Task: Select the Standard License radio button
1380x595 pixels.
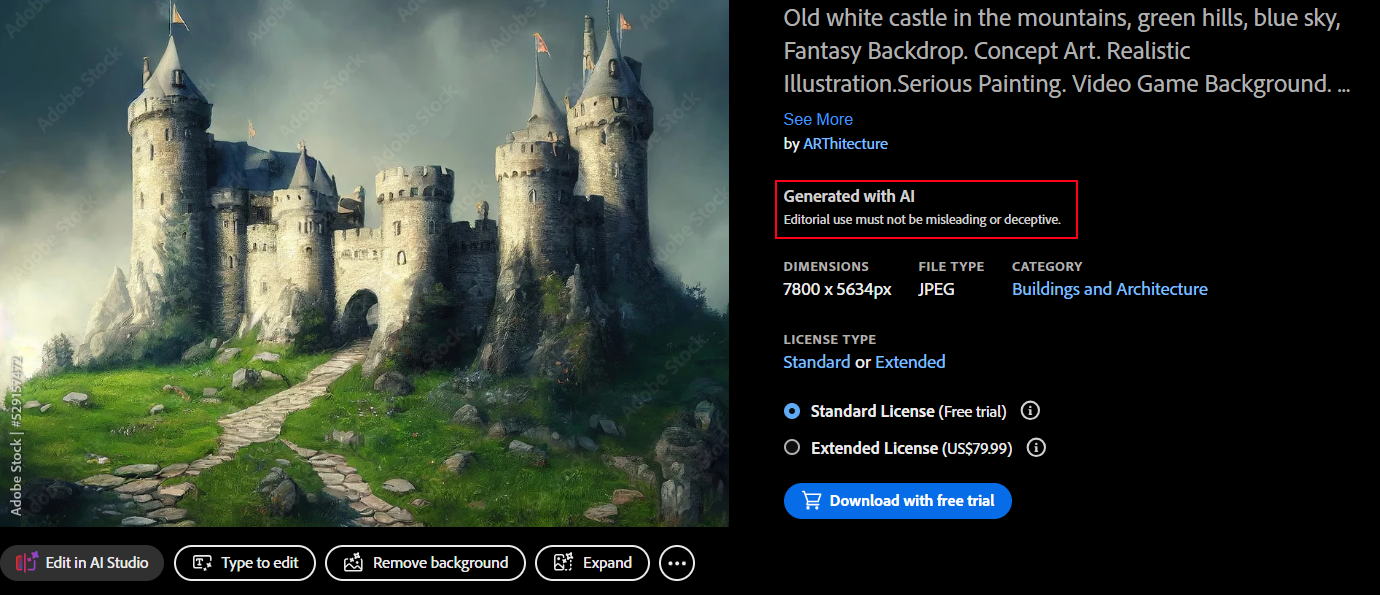Action: click(x=792, y=411)
